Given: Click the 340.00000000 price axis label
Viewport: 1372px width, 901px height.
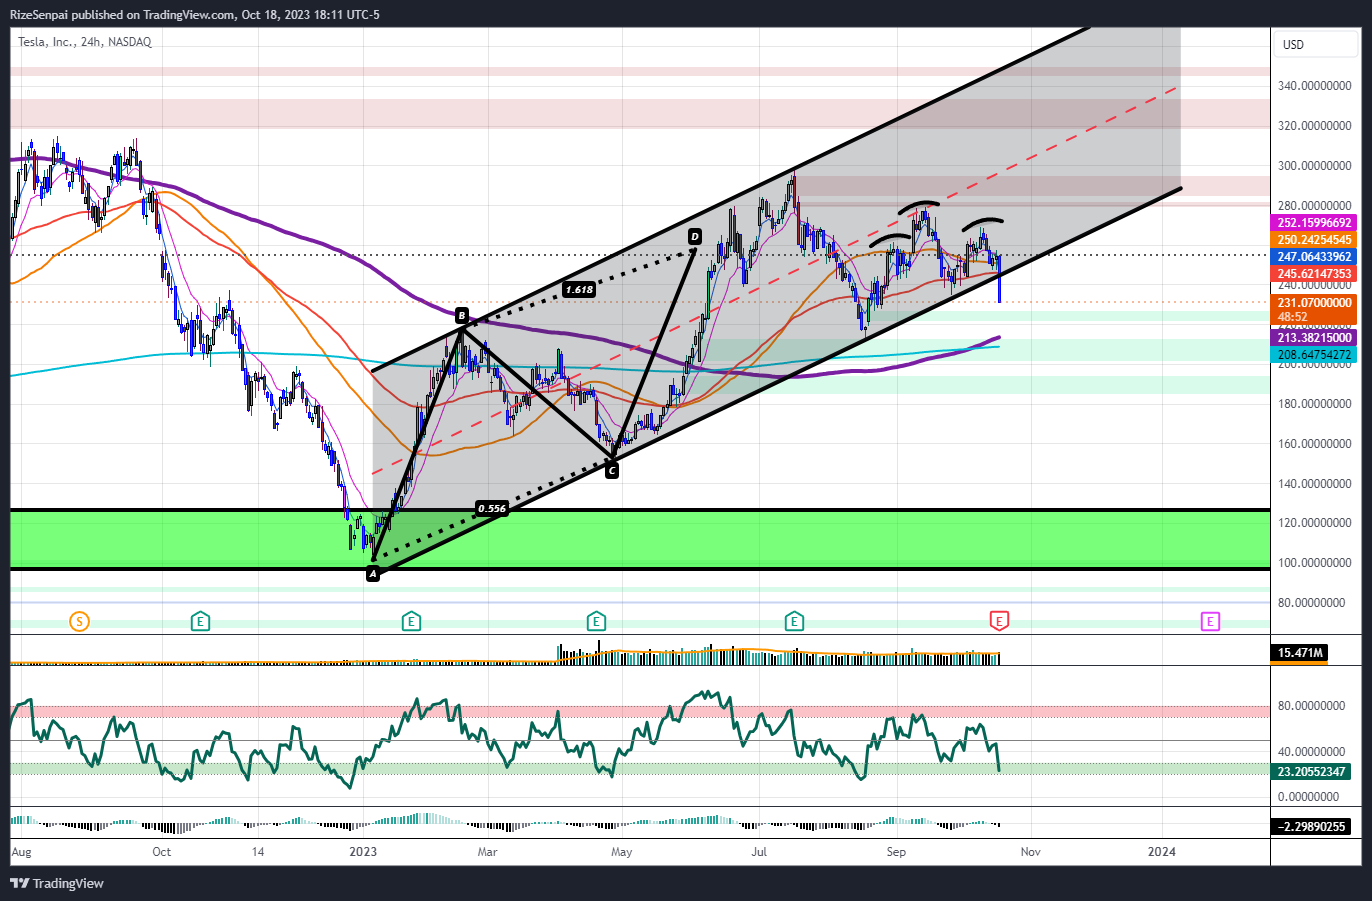Looking at the screenshot, I should (x=1315, y=86).
